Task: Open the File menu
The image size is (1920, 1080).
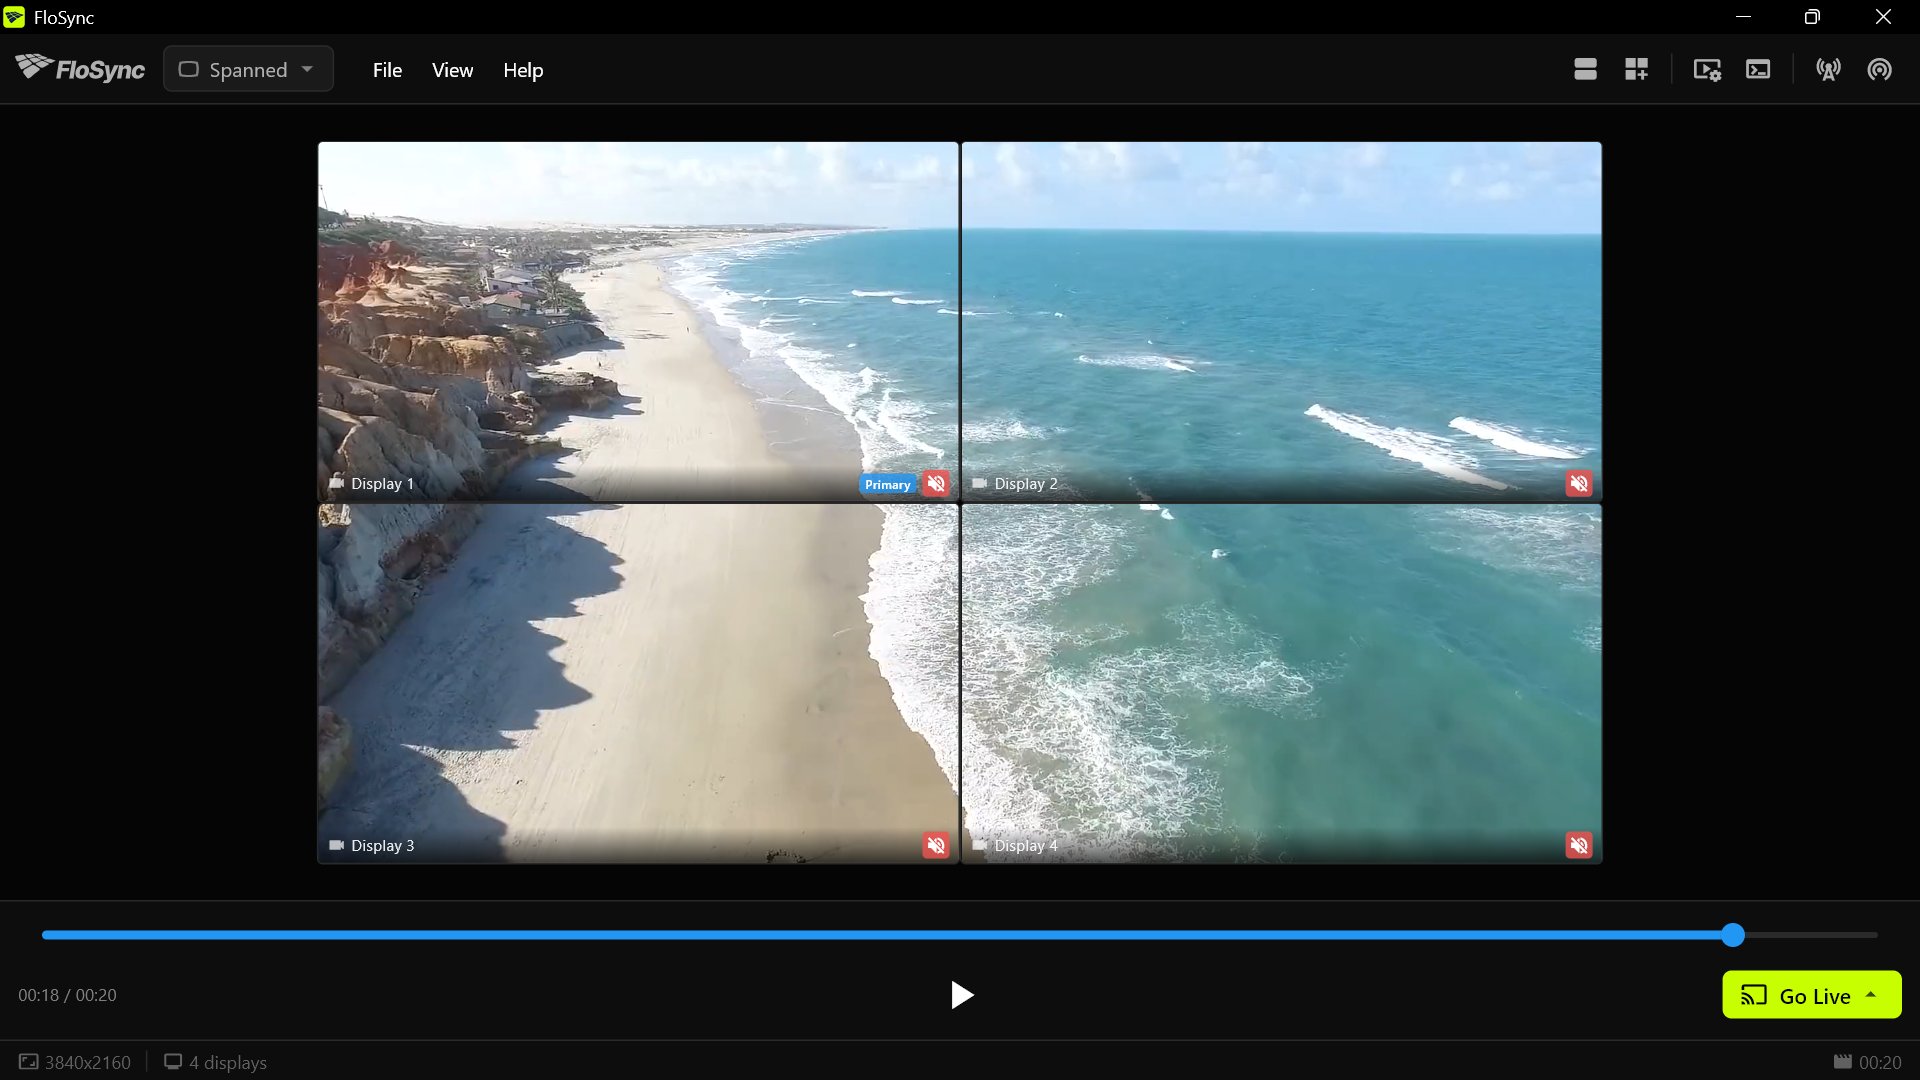Action: pyautogui.click(x=387, y=70)
